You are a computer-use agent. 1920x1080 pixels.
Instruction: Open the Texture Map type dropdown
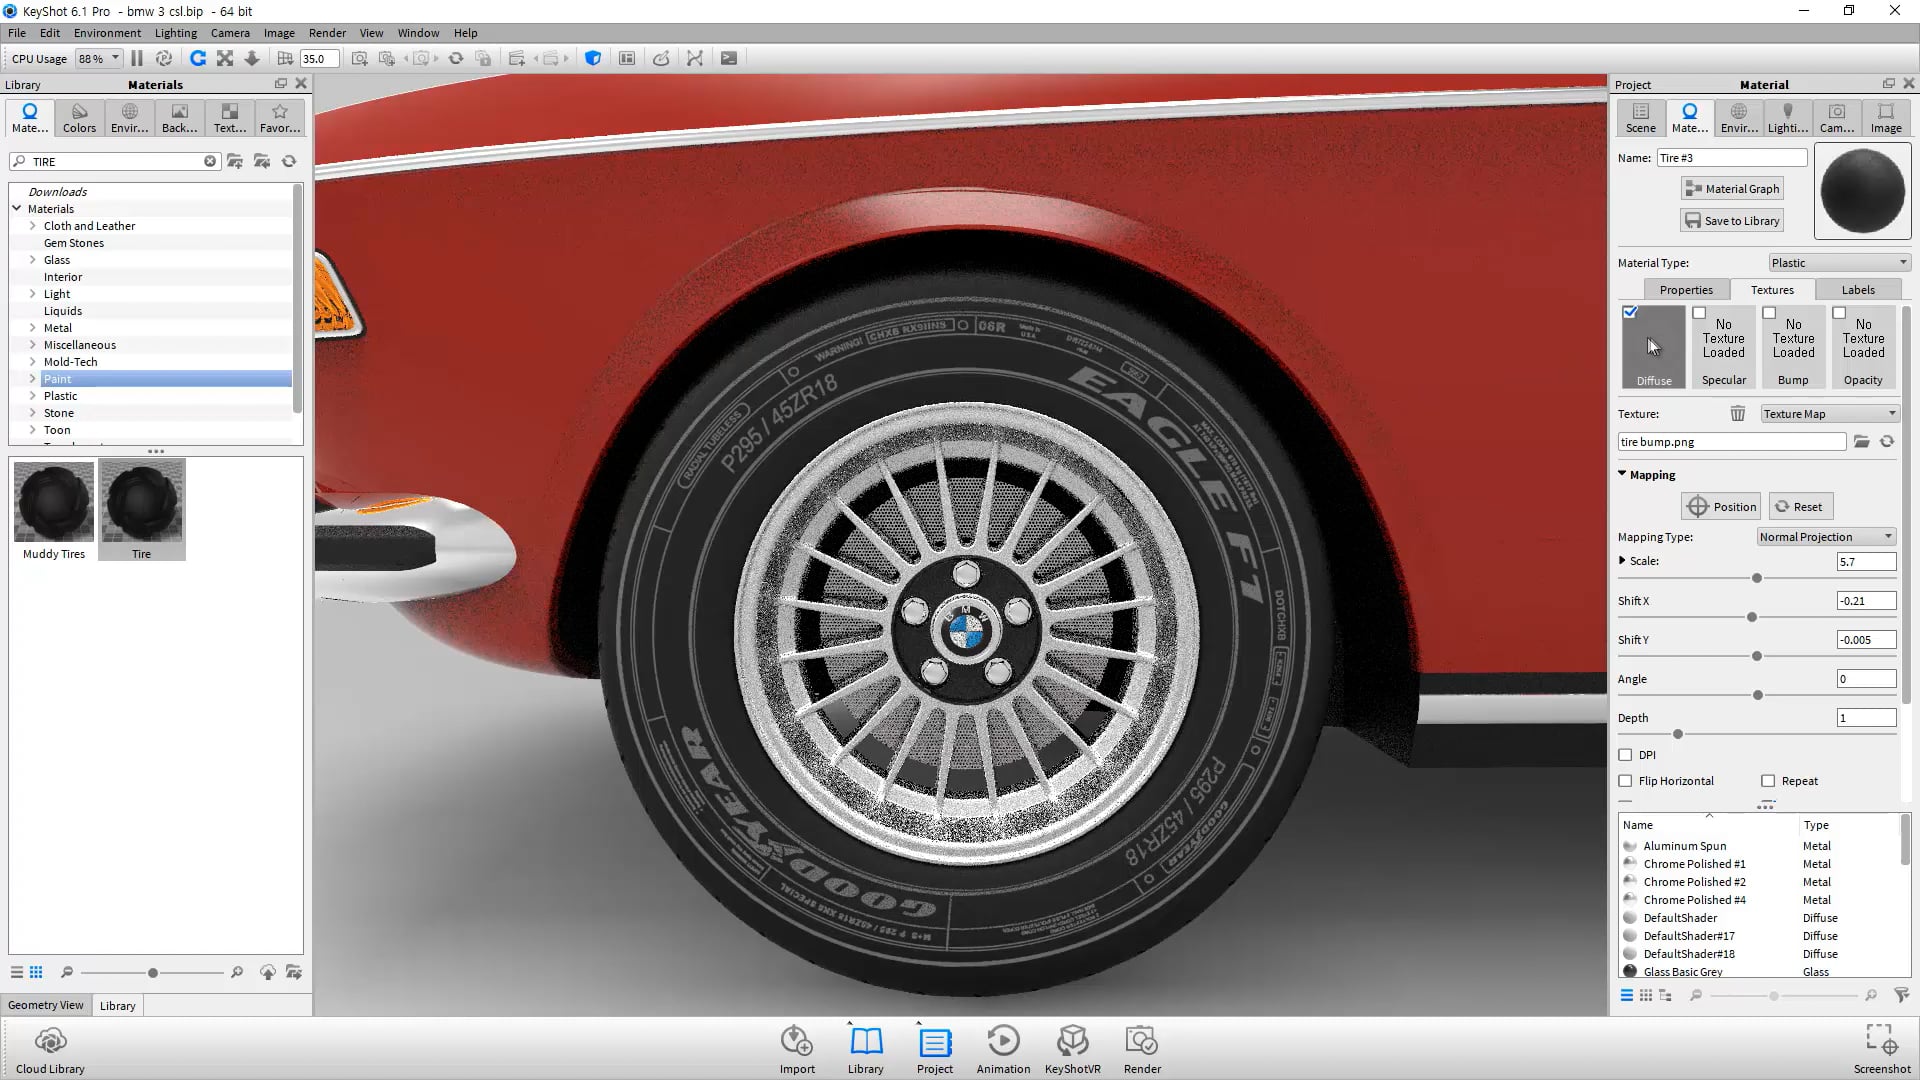click(x=1829, y=414)
